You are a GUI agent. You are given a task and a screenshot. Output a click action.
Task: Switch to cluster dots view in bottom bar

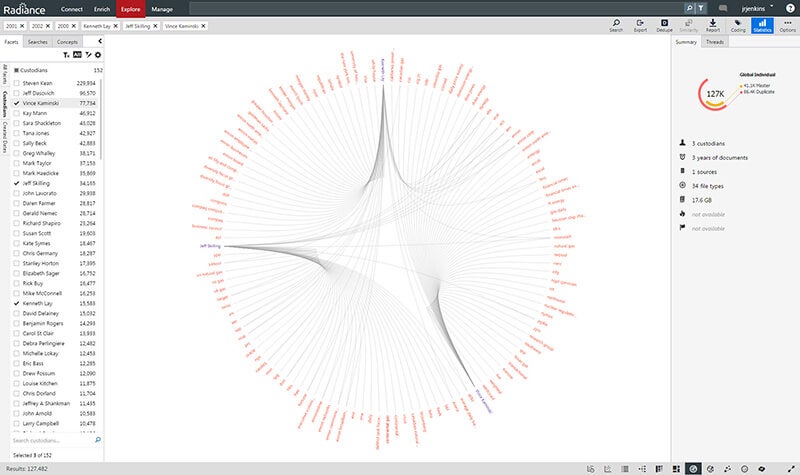click(x=728, y=468)
